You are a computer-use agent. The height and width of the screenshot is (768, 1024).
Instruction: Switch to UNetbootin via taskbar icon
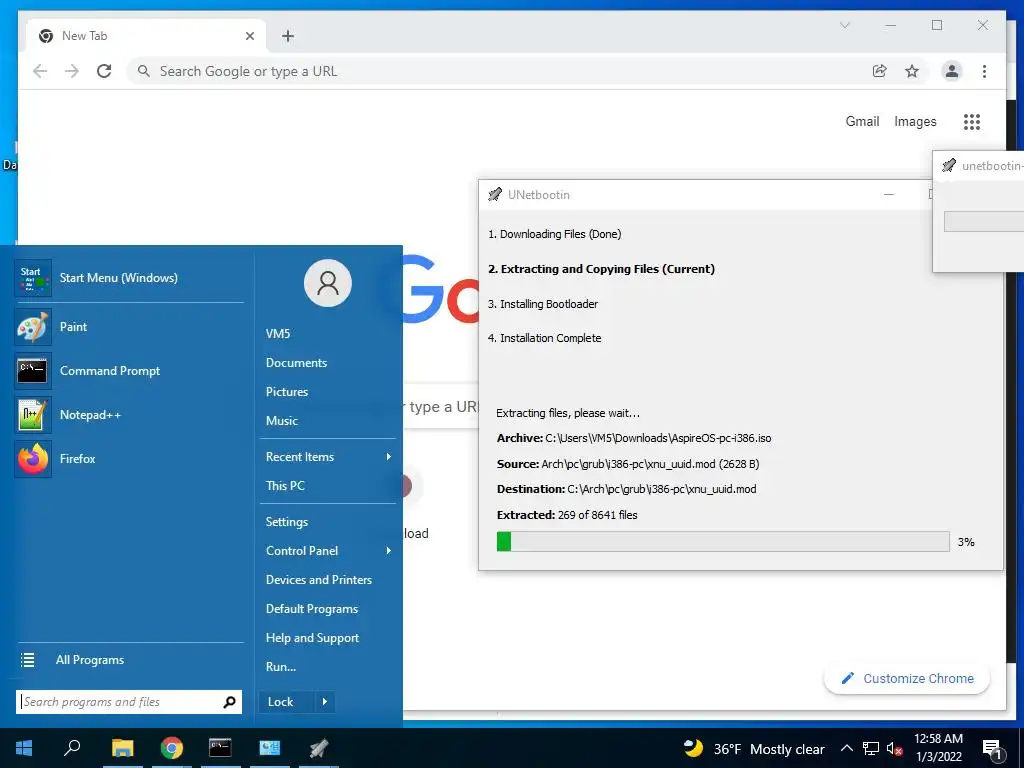click(319, 748)
